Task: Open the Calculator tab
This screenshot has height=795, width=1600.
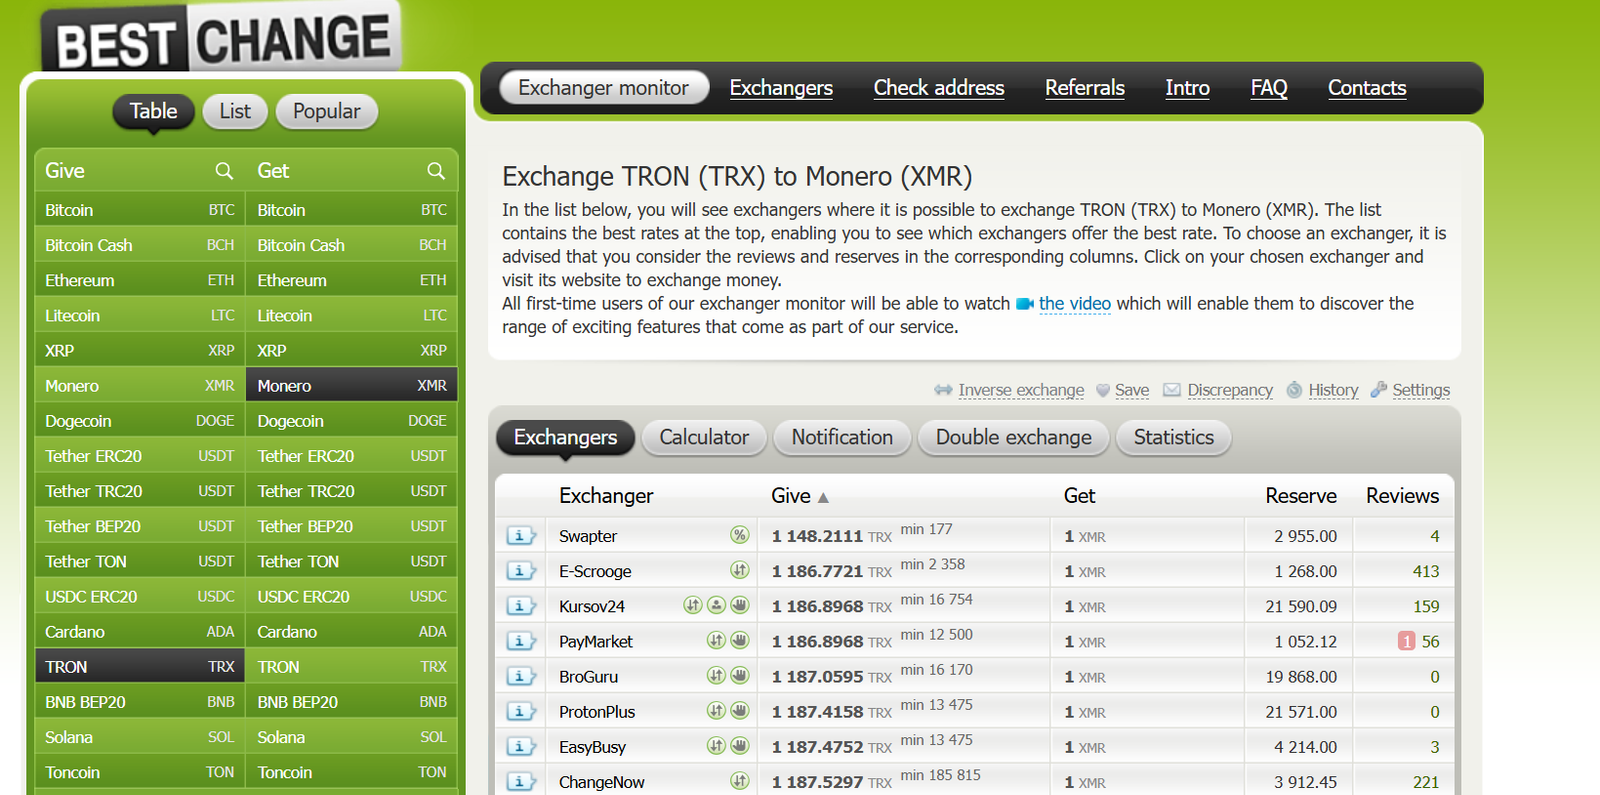Action: 703,437
